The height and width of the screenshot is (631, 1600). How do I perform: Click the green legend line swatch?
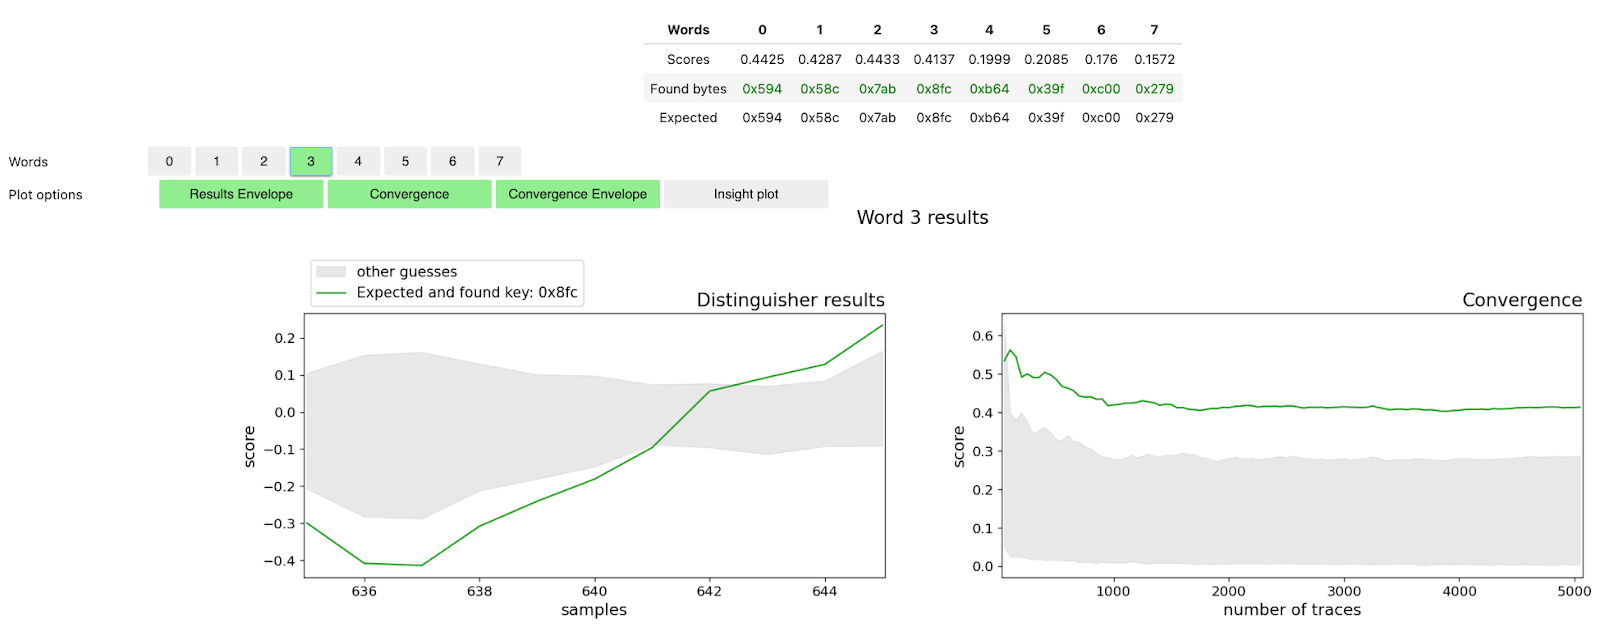tap(331, 293)
